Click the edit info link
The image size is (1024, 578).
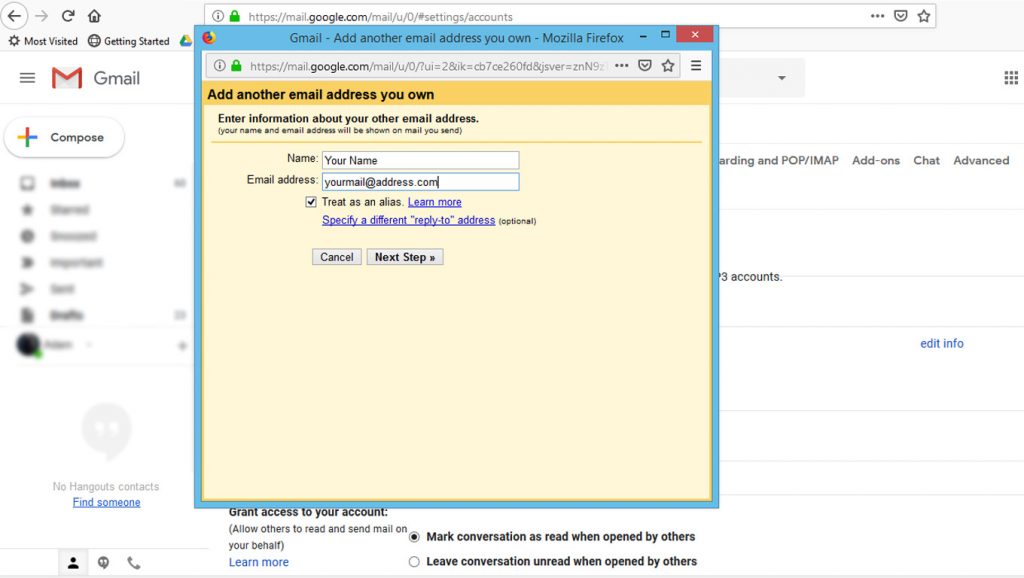point(942,344)
